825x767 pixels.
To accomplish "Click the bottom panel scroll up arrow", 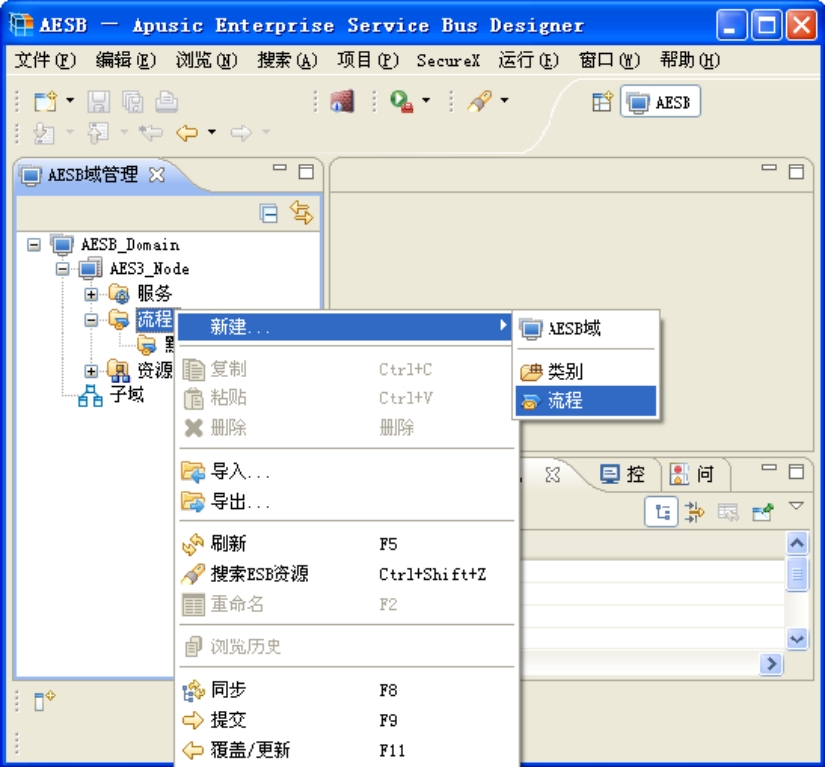I will tap(797, 543).
